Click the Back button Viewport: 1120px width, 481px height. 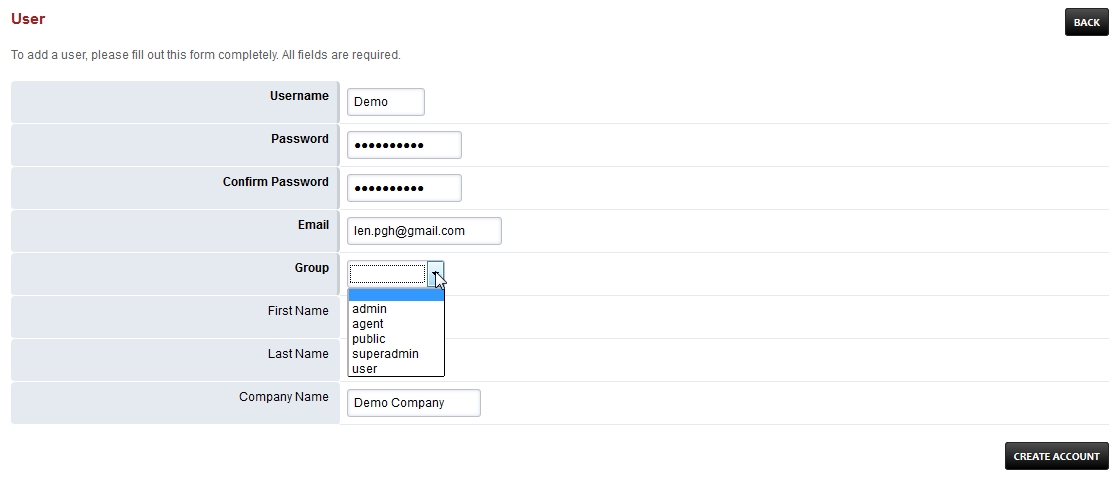click(1086, 22)
